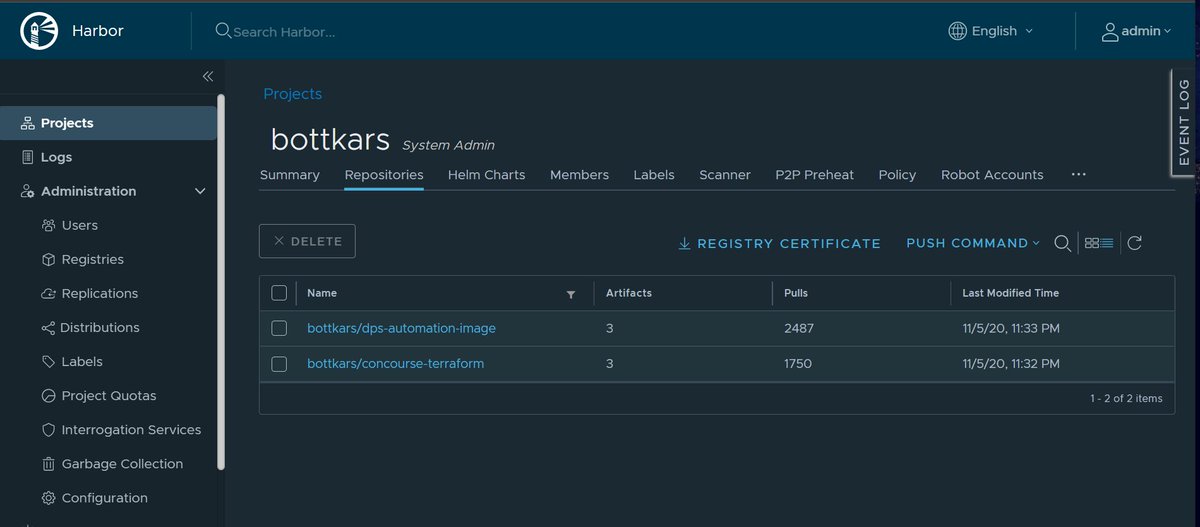The width and height of the screenshot is (1200, 527).
Task: Open the admin account dropdown
Action: point(1137,31)
